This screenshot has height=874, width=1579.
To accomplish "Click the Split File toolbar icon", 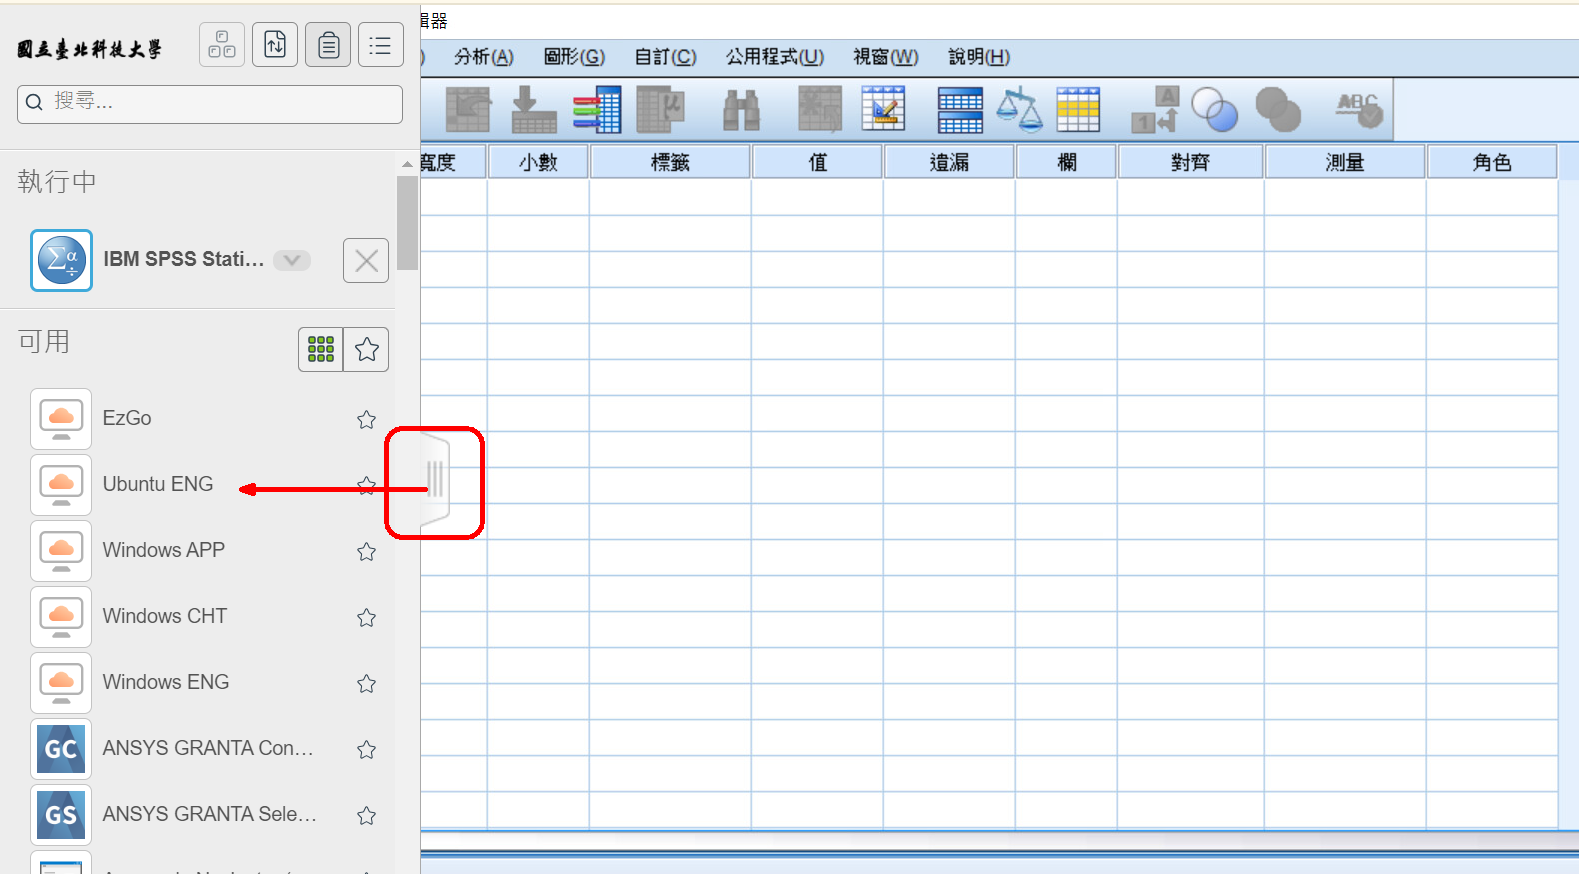I will pos(959,110).
